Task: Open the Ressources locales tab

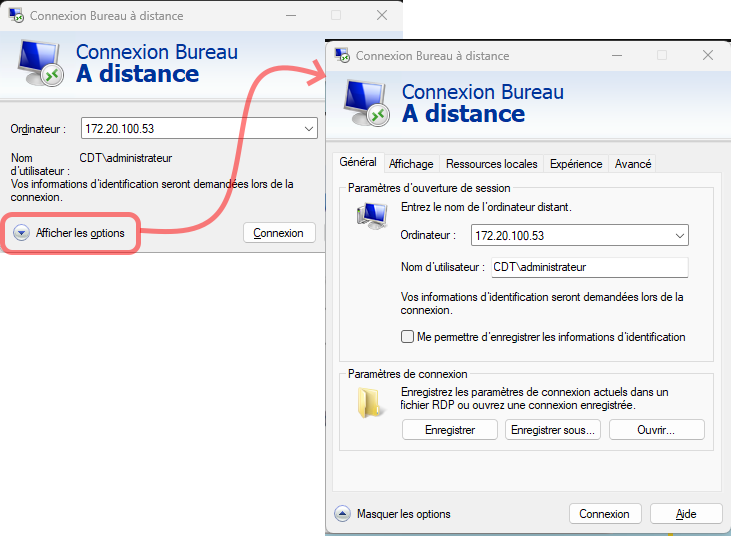Action: click(x=491, y=164)
